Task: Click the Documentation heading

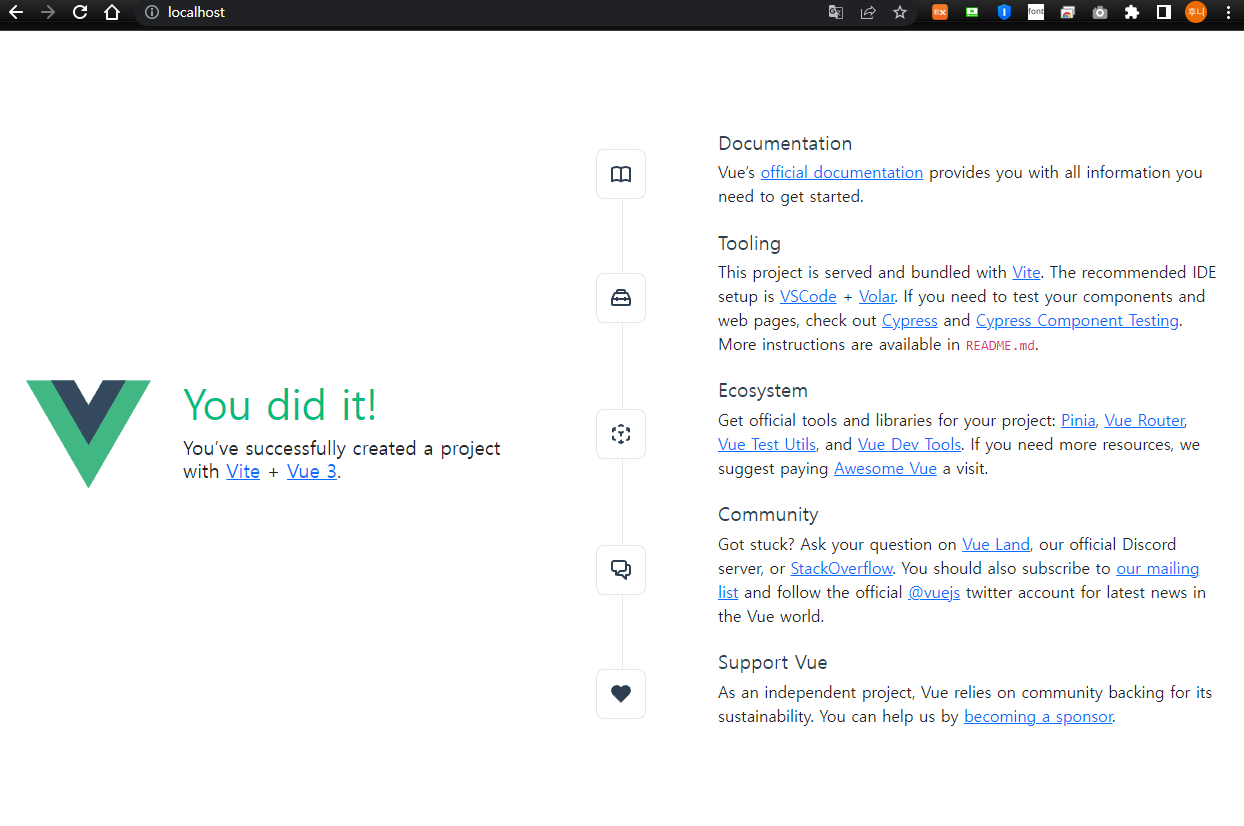Action: coord(785,144)
